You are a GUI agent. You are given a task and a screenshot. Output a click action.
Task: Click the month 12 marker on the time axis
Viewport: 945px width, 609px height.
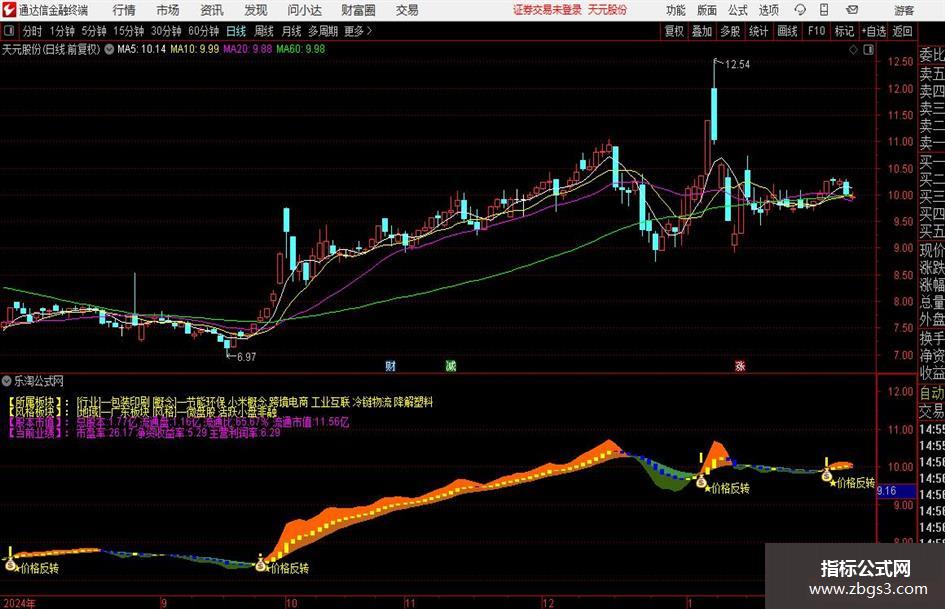click(548, 603)
